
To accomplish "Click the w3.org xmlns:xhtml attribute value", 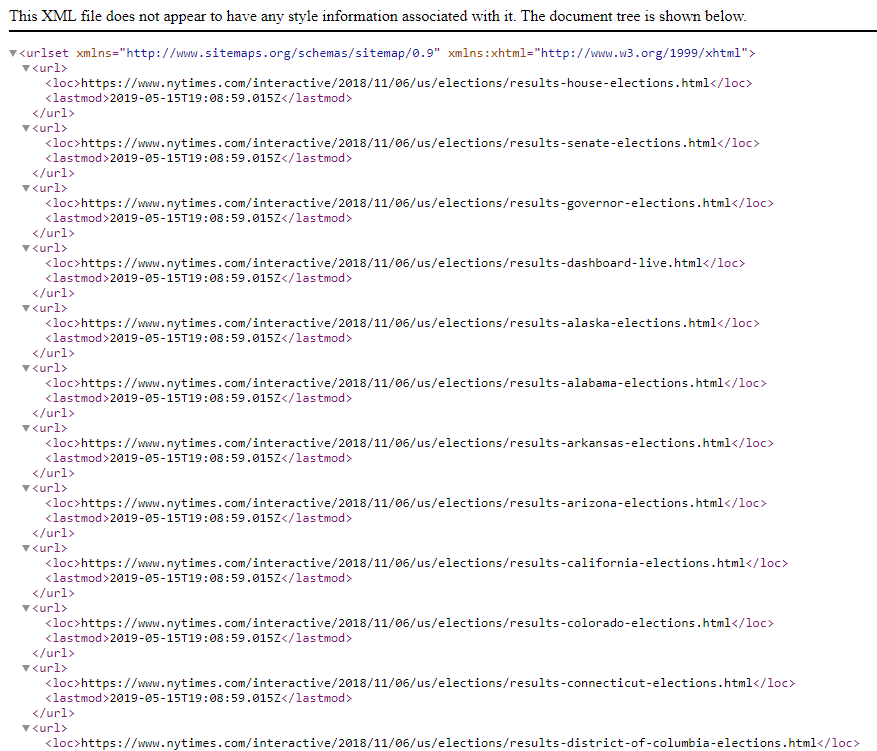I will click(641, 53).
